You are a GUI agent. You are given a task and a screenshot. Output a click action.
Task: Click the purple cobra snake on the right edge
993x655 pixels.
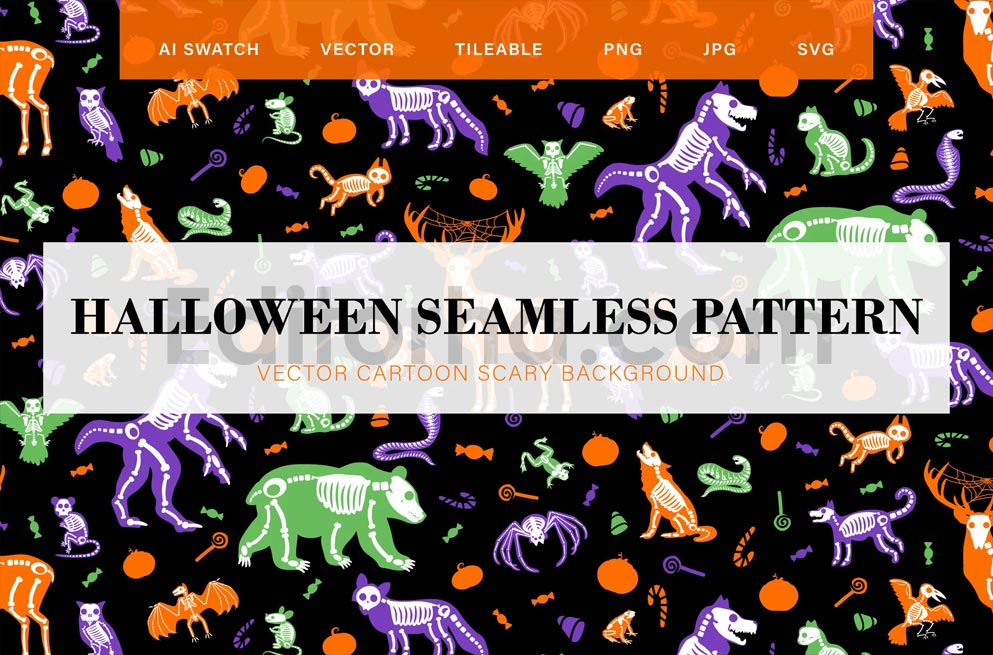(930, 170)
